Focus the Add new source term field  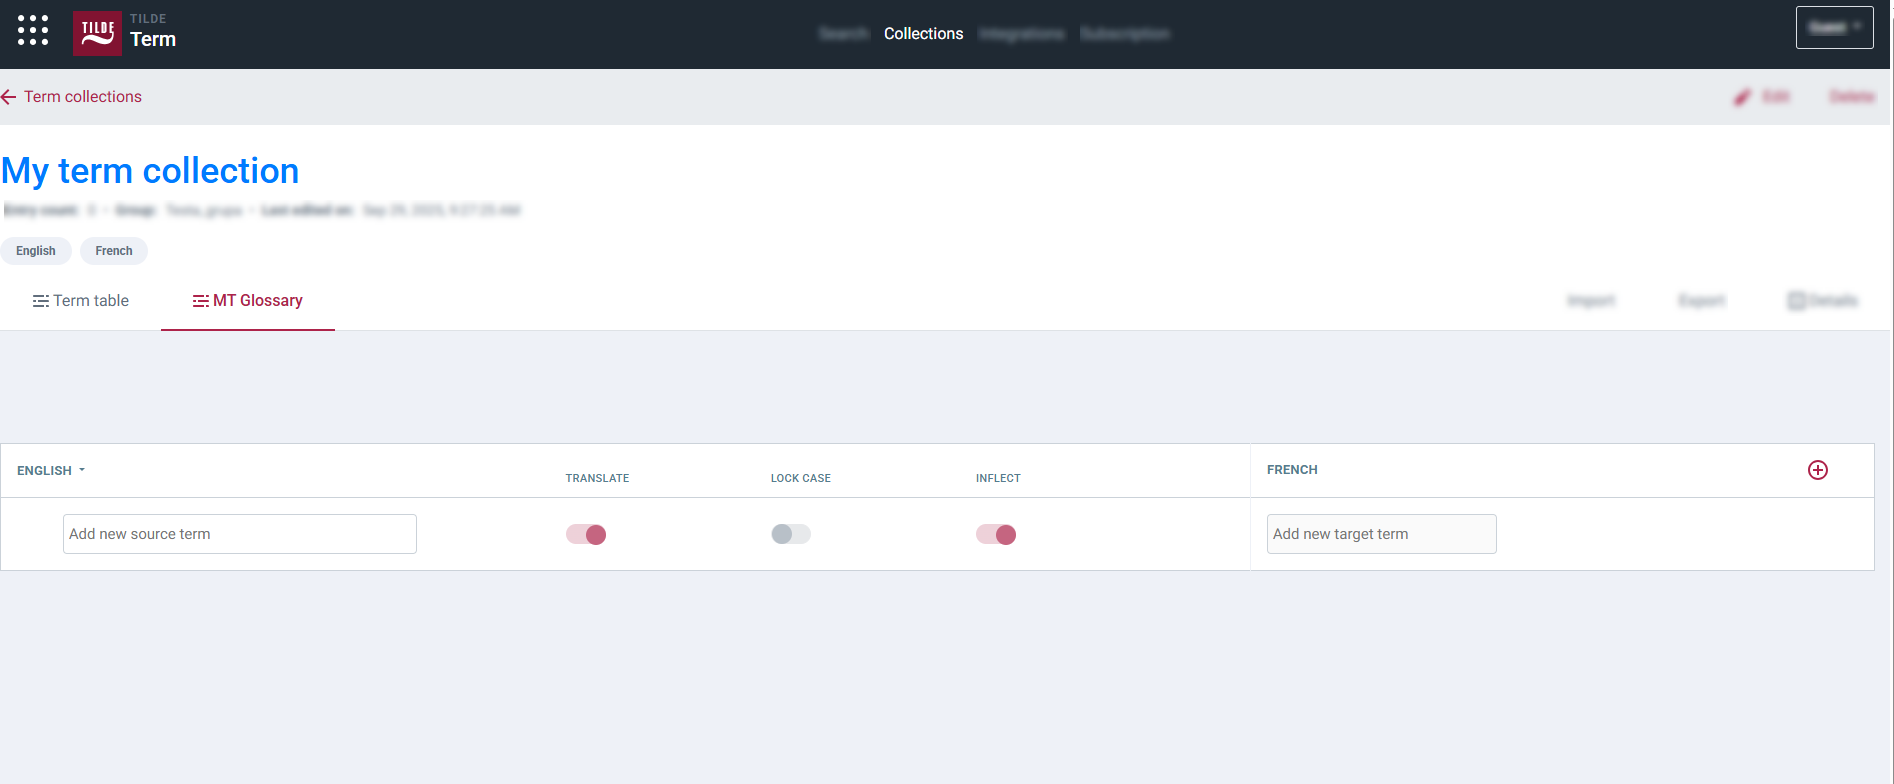pyautogui.click(x=240, y=534)
